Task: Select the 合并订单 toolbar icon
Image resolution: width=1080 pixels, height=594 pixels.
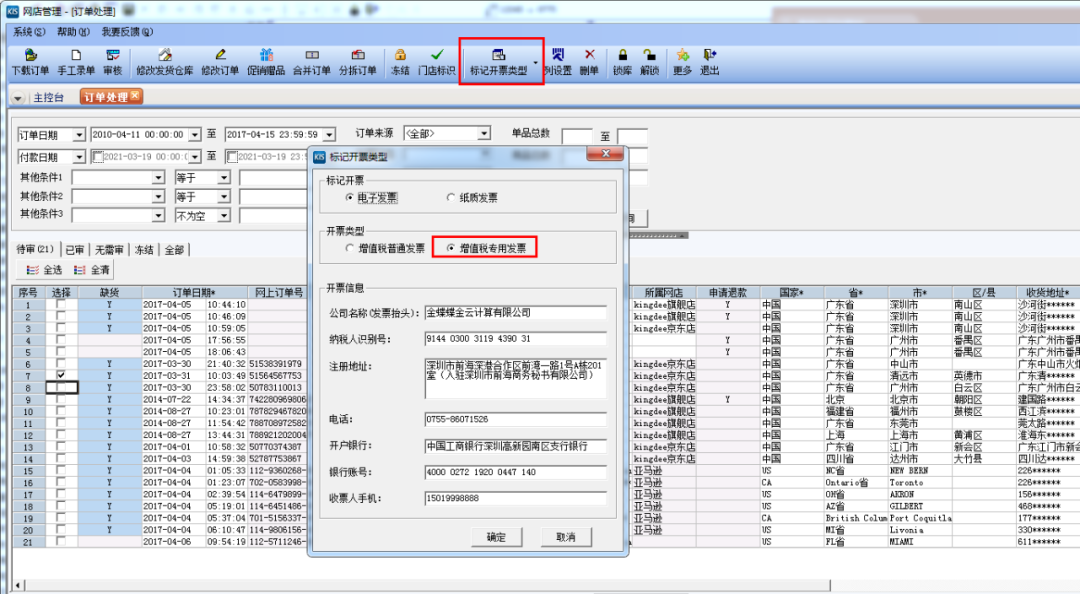Action: 312,55
